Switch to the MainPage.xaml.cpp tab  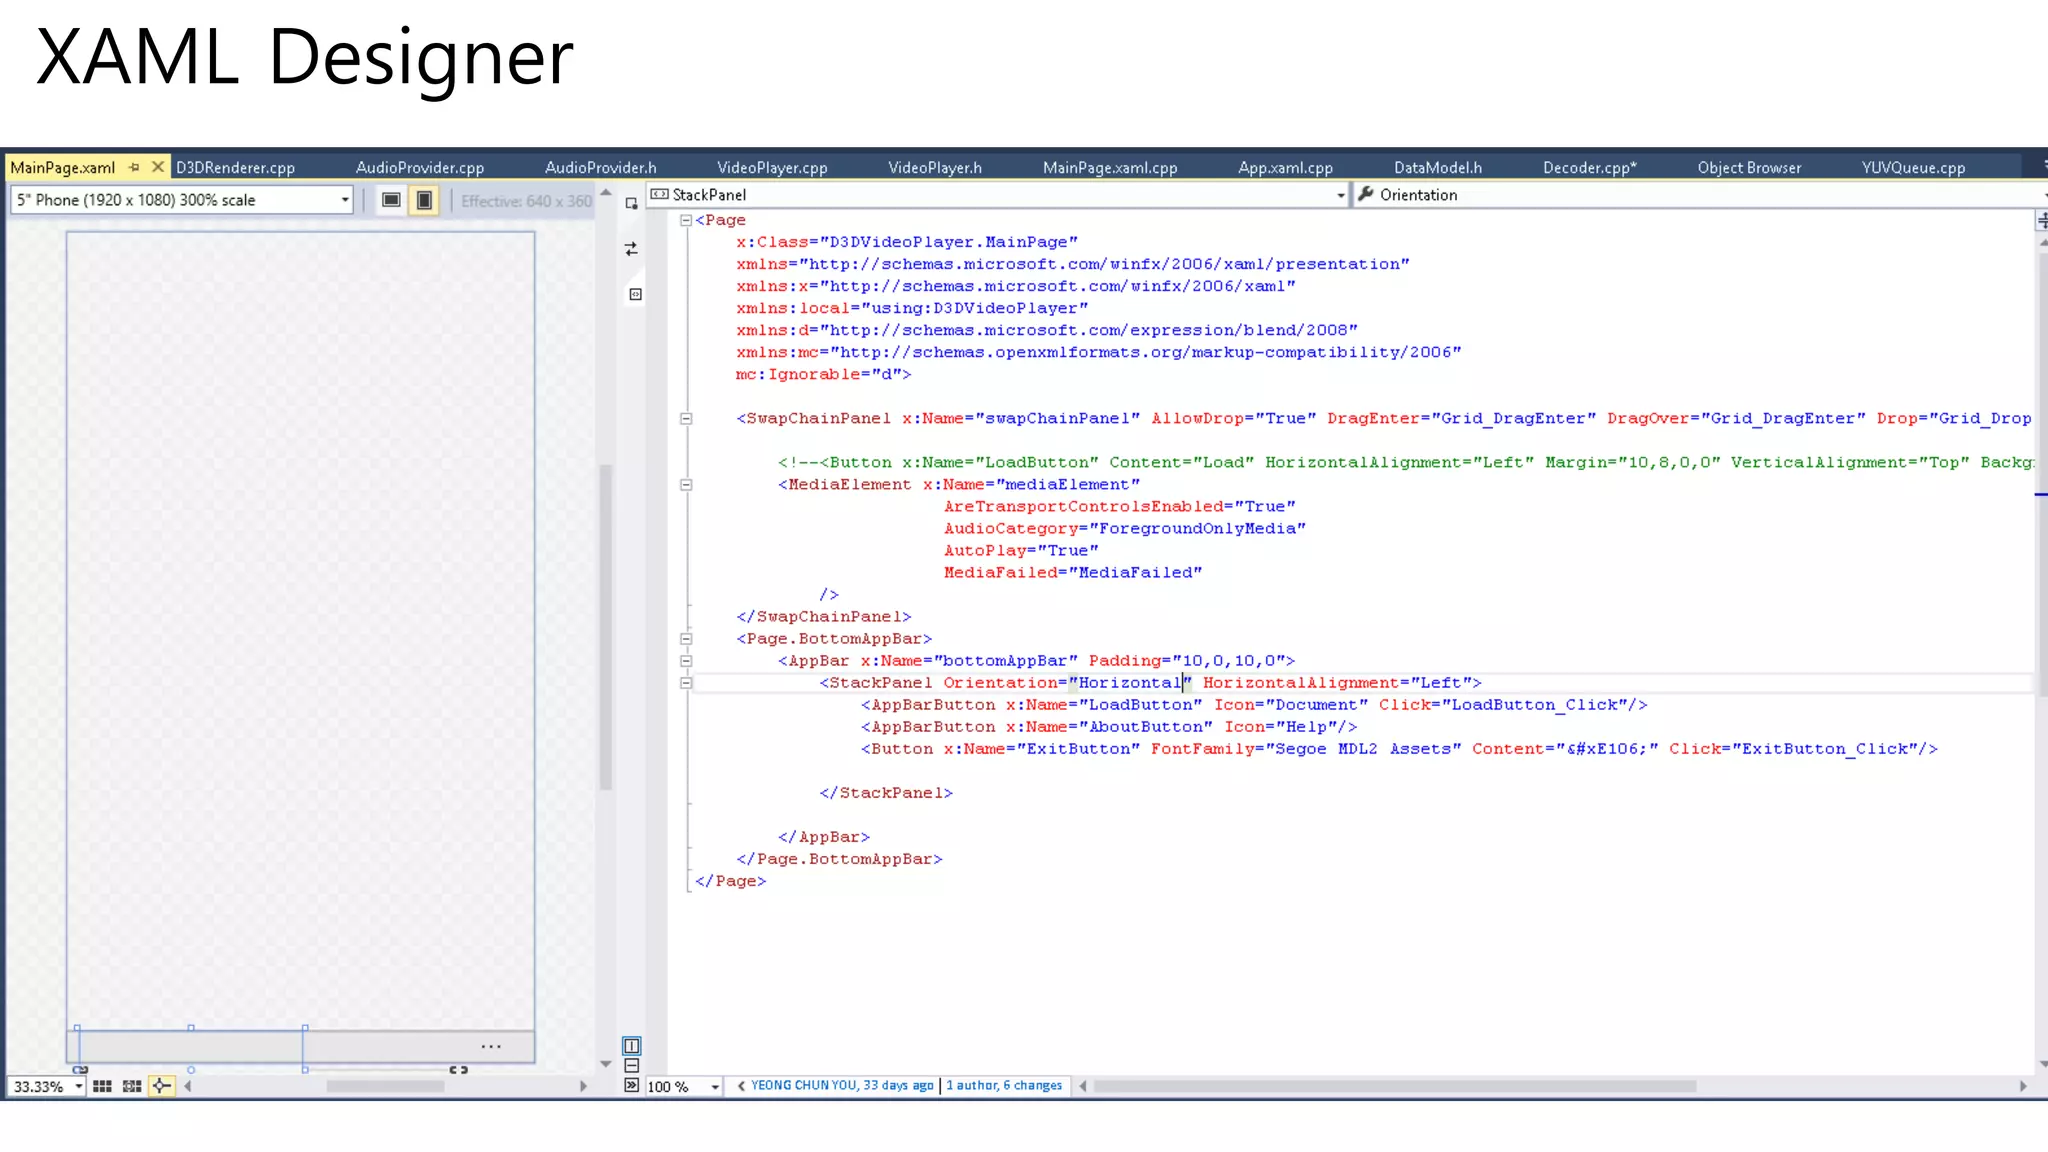tap(1110, 168)
